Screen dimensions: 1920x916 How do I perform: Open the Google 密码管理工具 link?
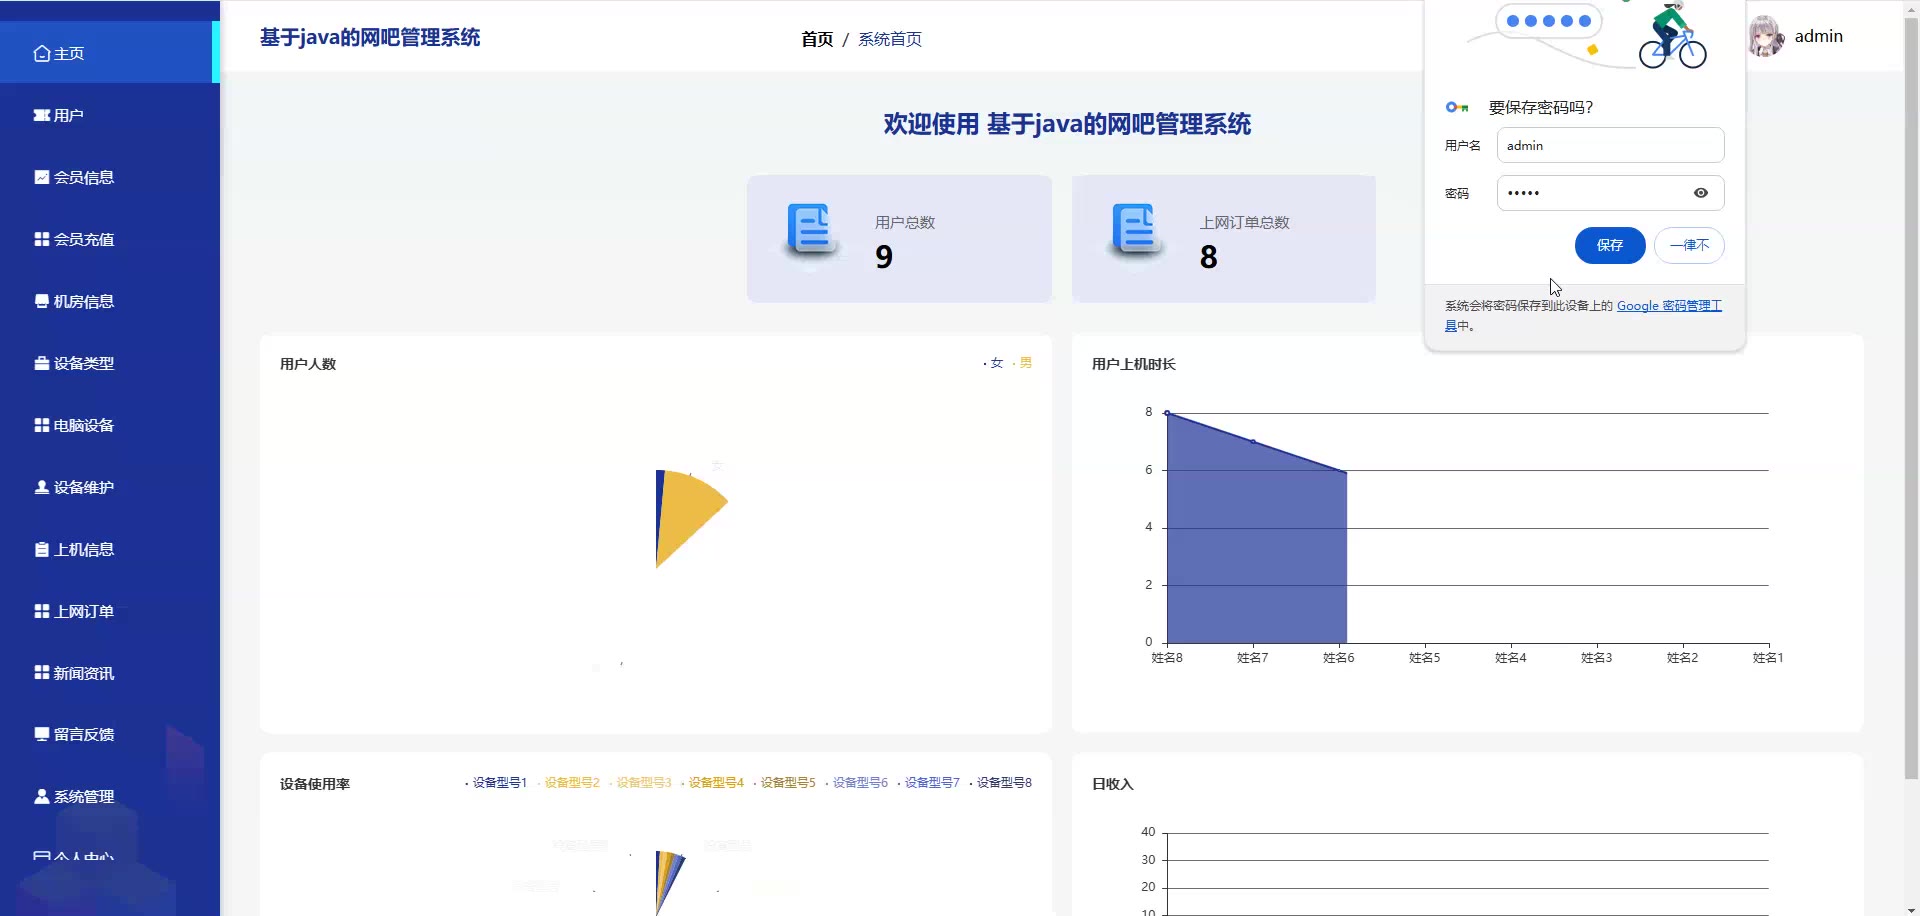[x=1668, y=306]
